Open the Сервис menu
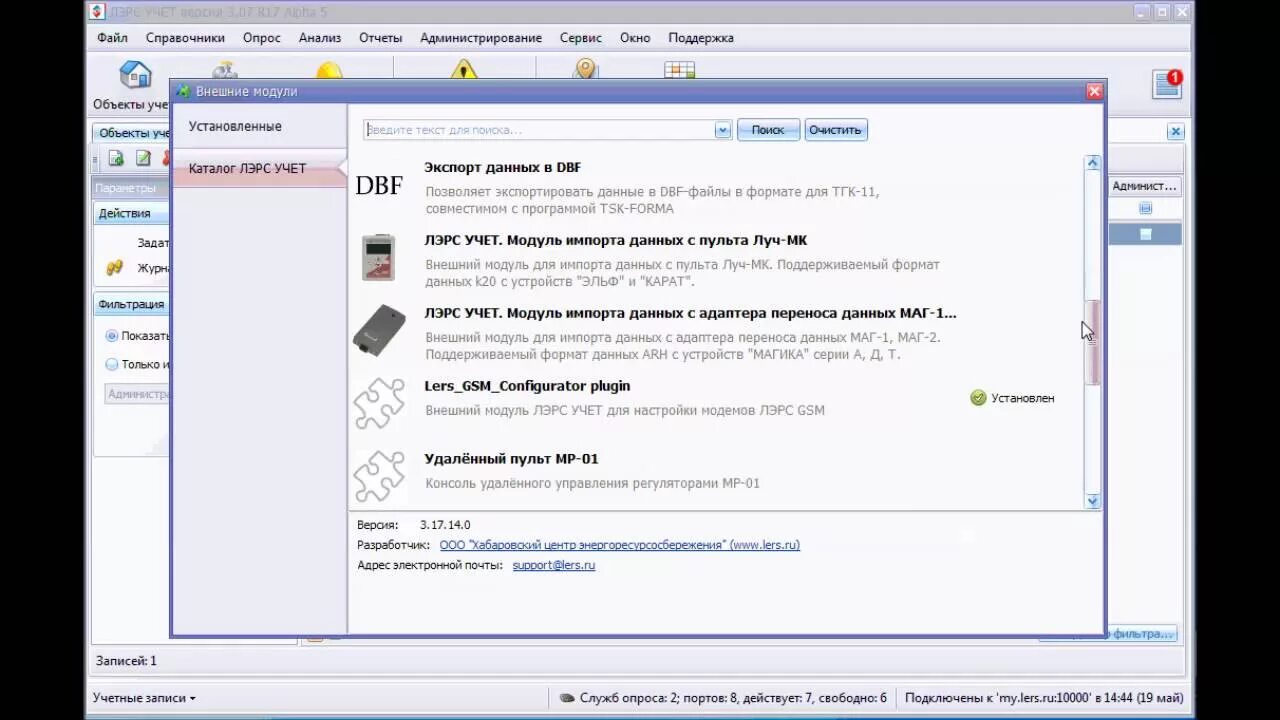 tap(581, 38)
